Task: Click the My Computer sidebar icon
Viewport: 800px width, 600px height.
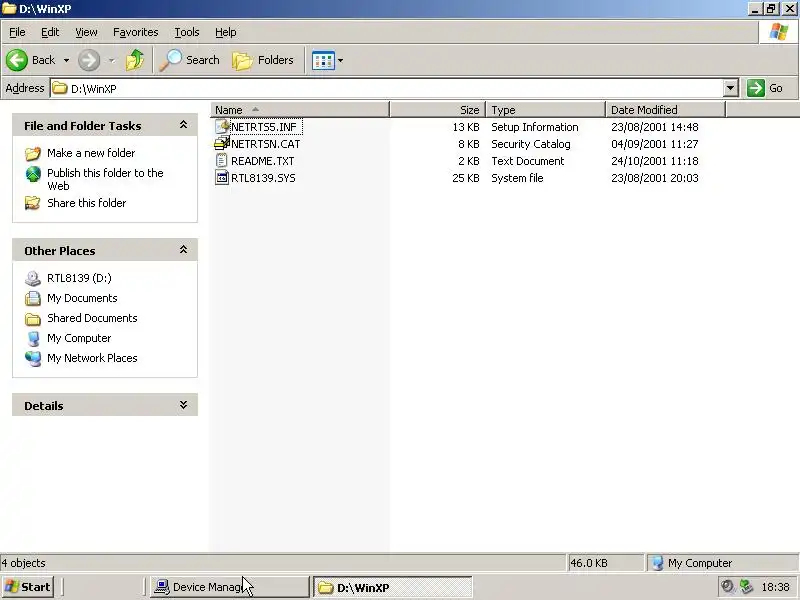Action: tap(33, 338)
